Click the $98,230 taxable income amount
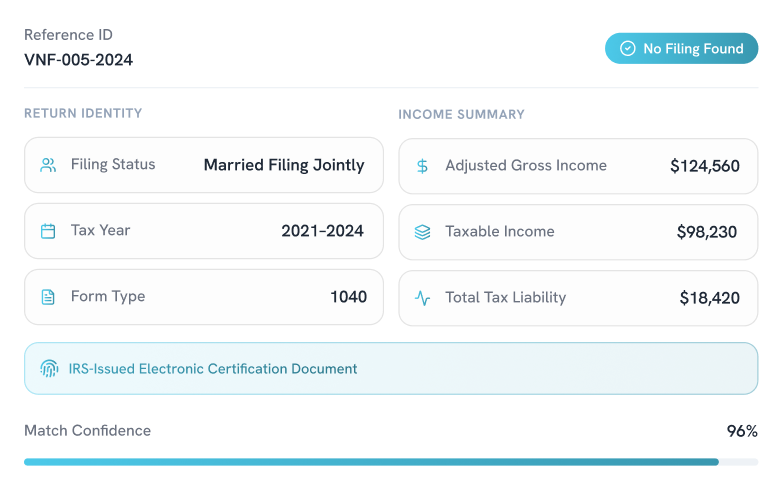 pyautogui.click(x=707, y=232)
